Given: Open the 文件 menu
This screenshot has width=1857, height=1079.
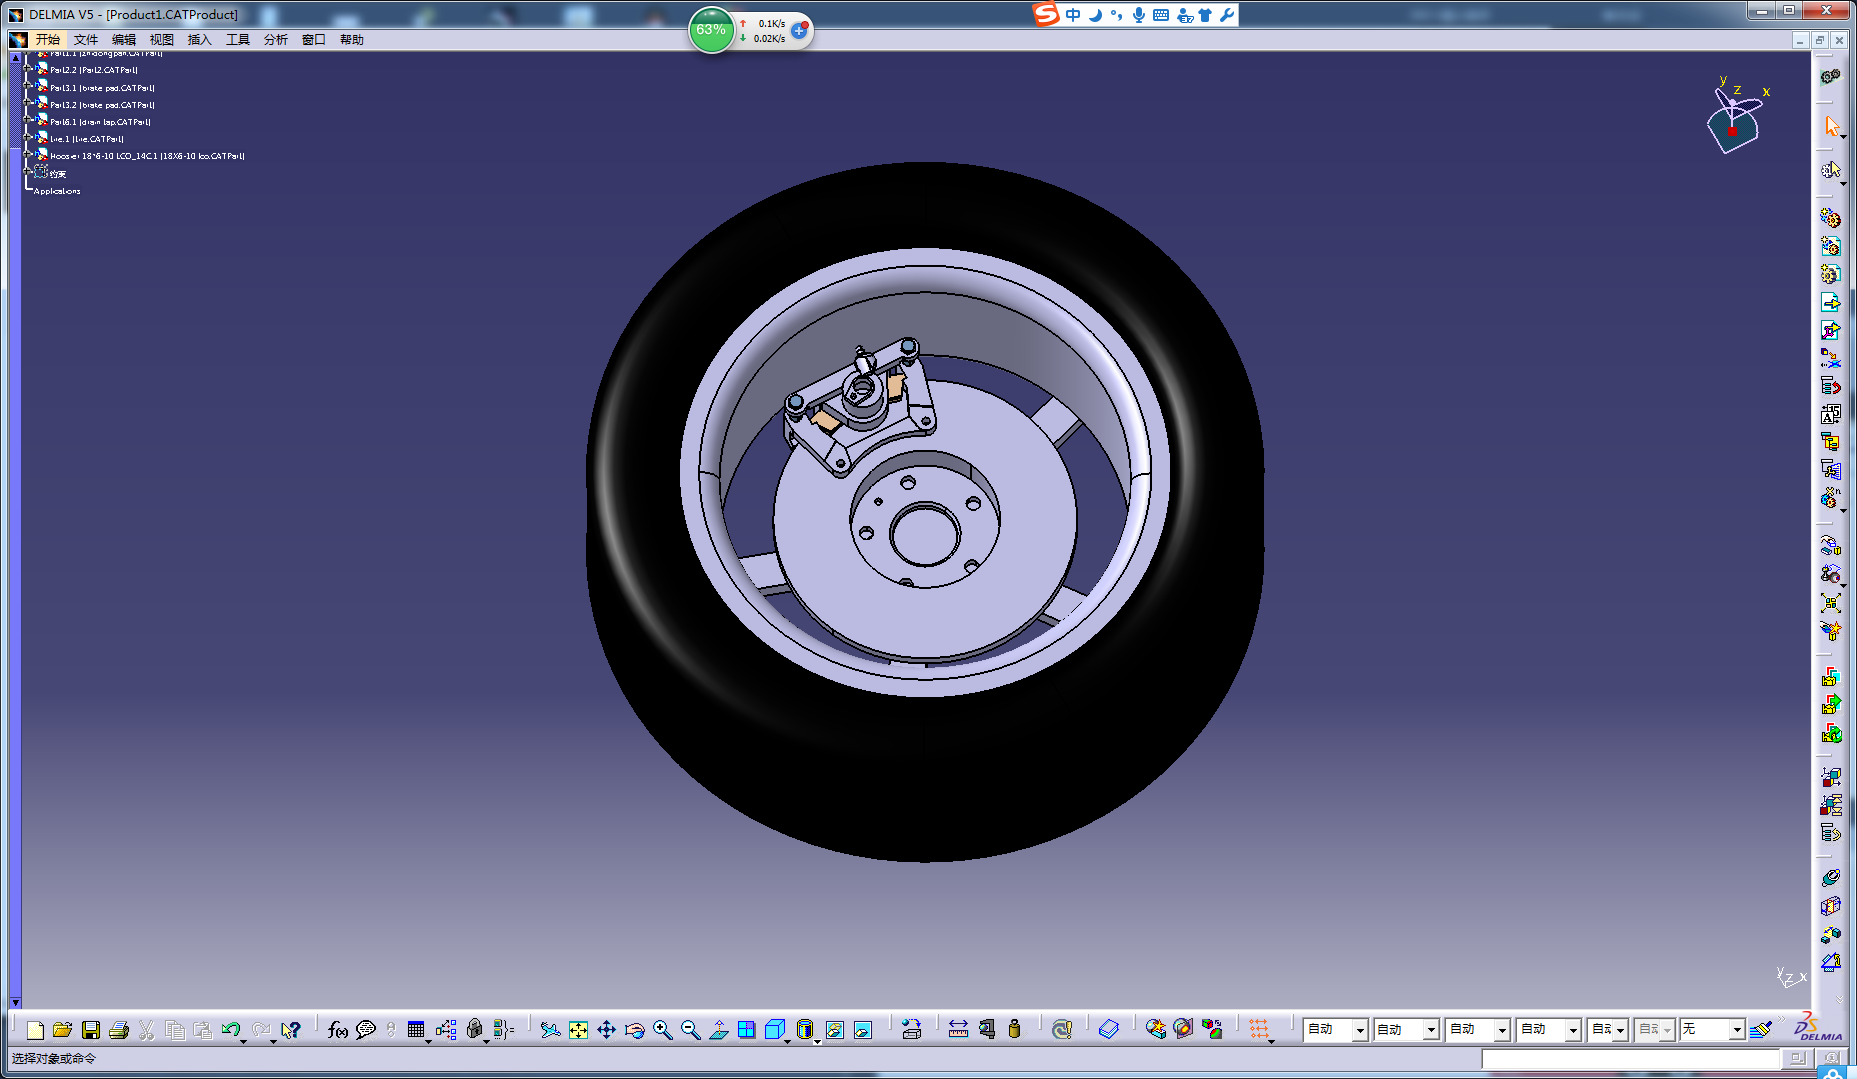Looking at the screenshot, I should (86, 40).
